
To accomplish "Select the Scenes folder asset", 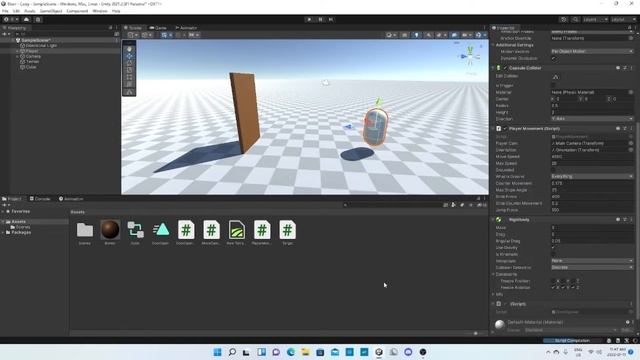I will tap(85, 230).
